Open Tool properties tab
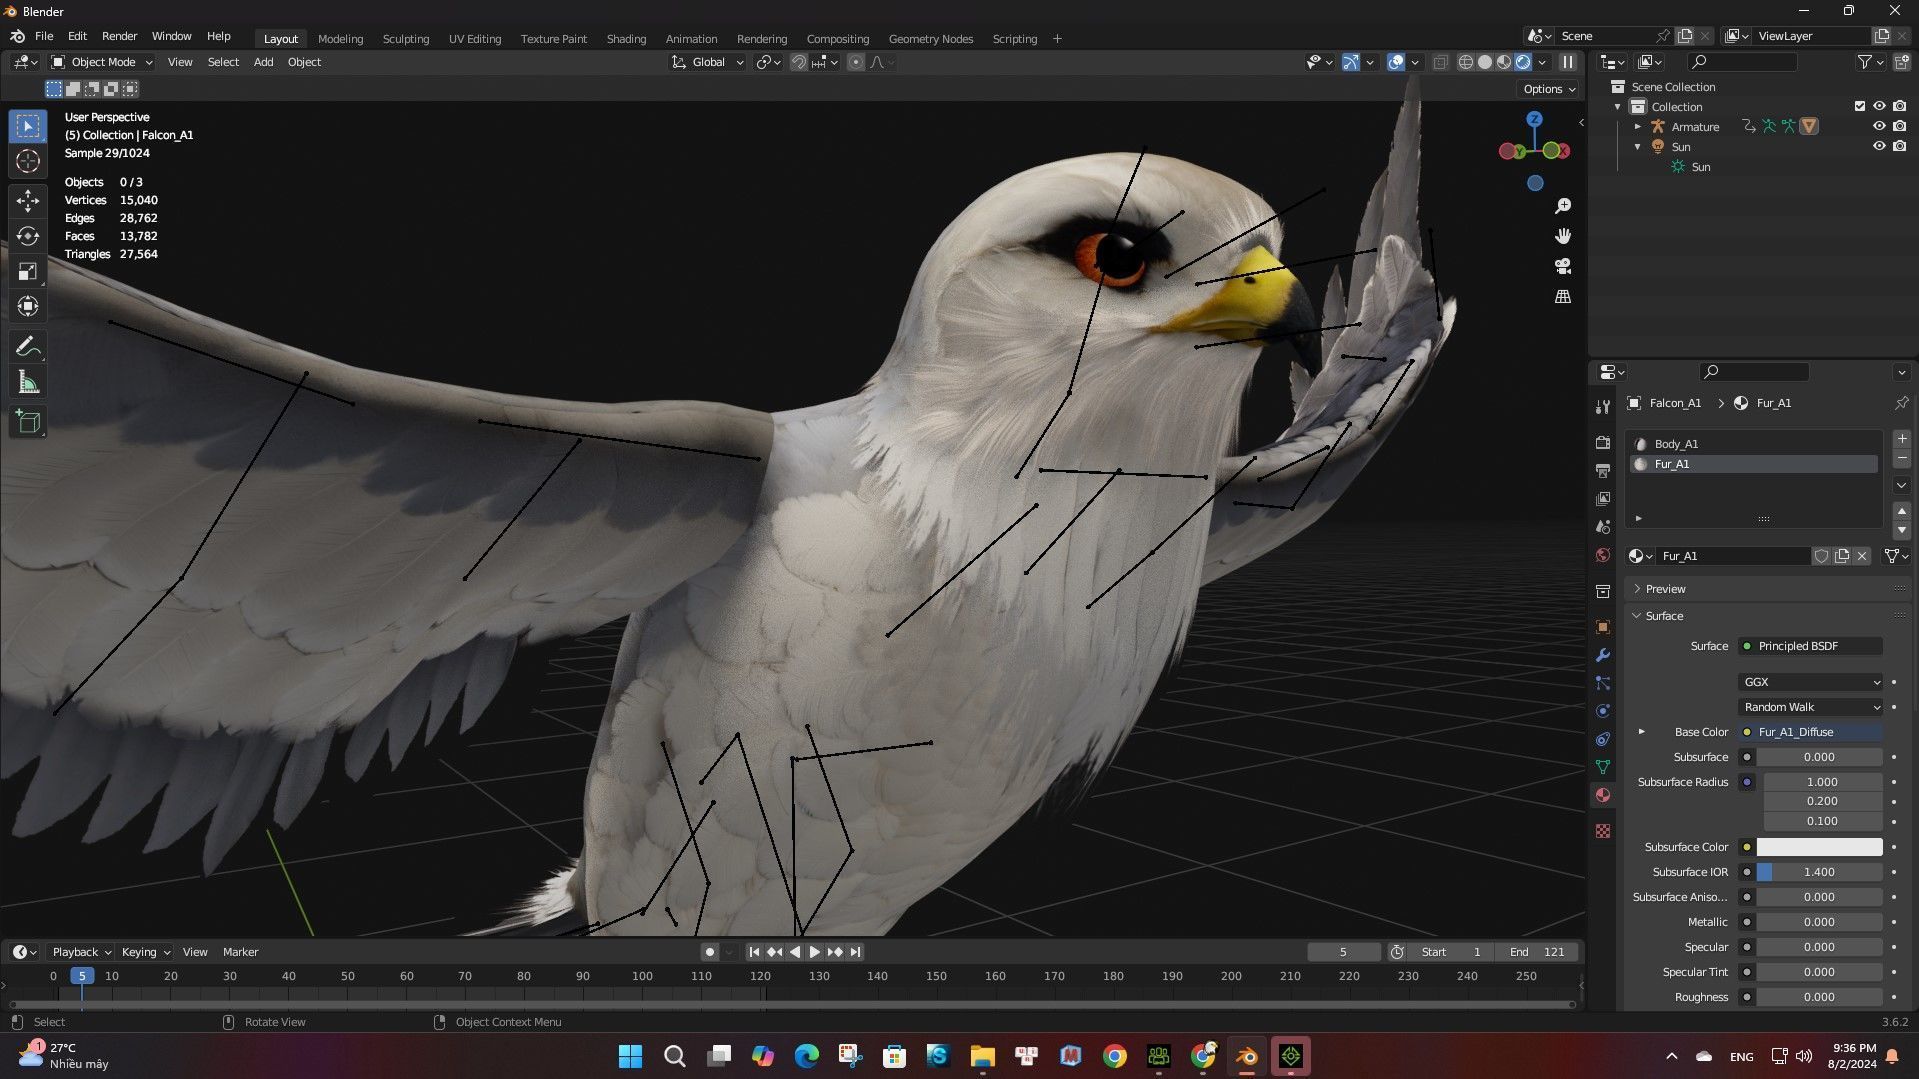 click(x=1603, y=406)
